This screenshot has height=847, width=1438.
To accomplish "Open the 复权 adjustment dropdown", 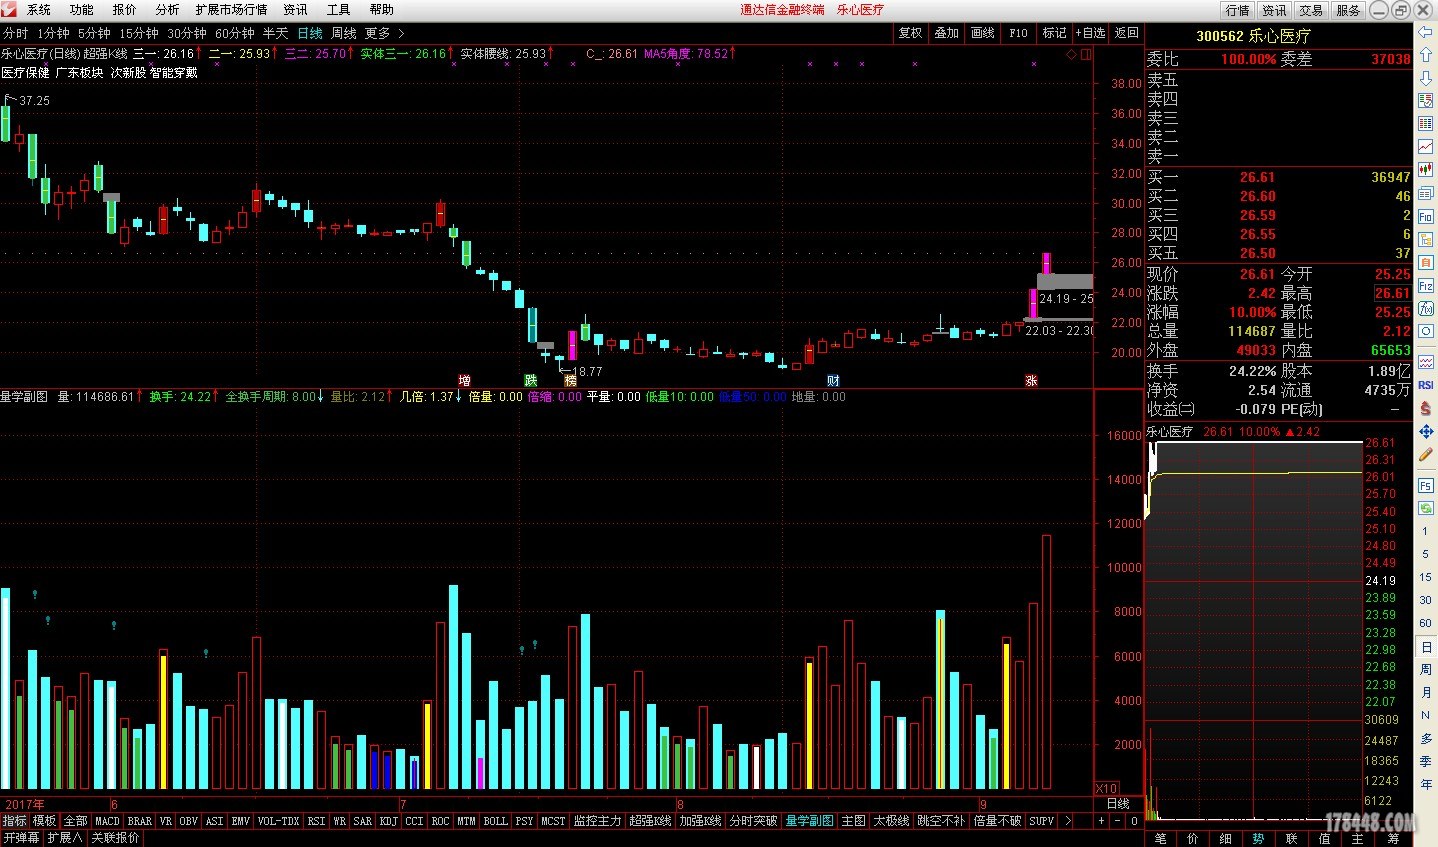I will 910,33.
